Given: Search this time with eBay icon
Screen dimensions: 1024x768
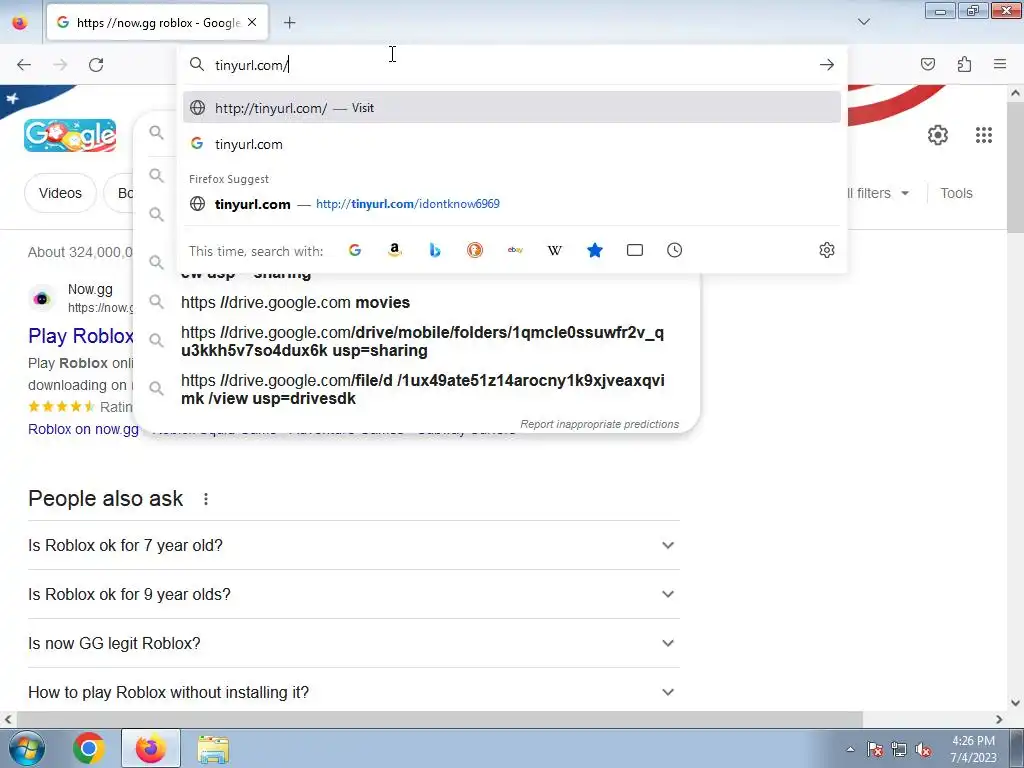Looking at the screenshot, I should 515,250.
